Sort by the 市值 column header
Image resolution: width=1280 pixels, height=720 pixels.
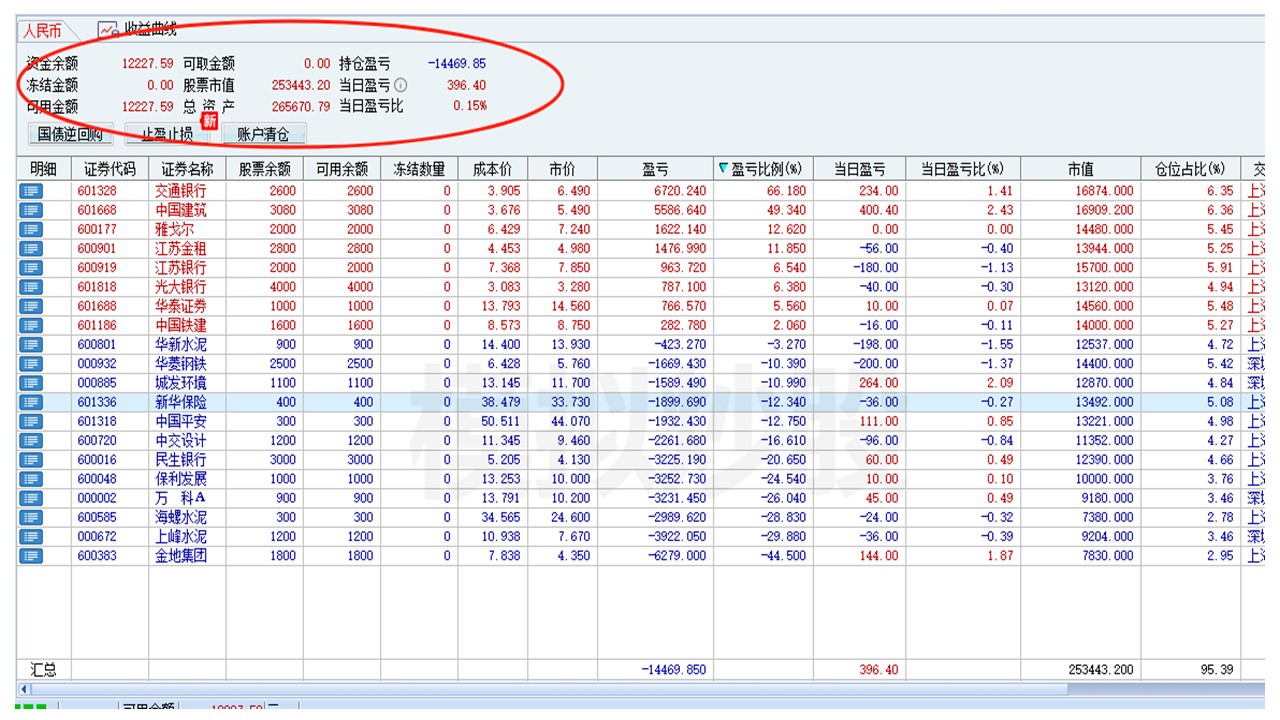(1081, 169)
